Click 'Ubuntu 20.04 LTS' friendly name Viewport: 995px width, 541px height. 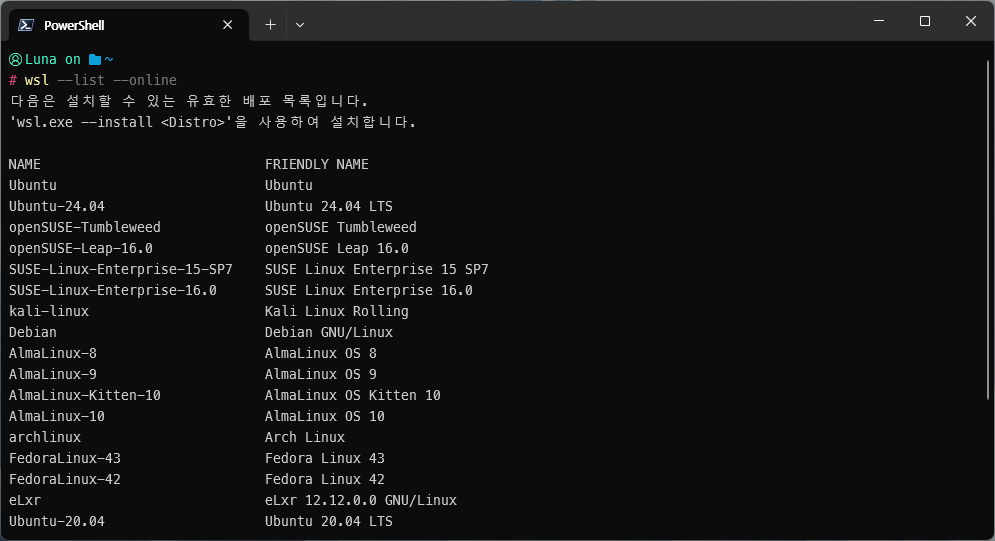329,521
